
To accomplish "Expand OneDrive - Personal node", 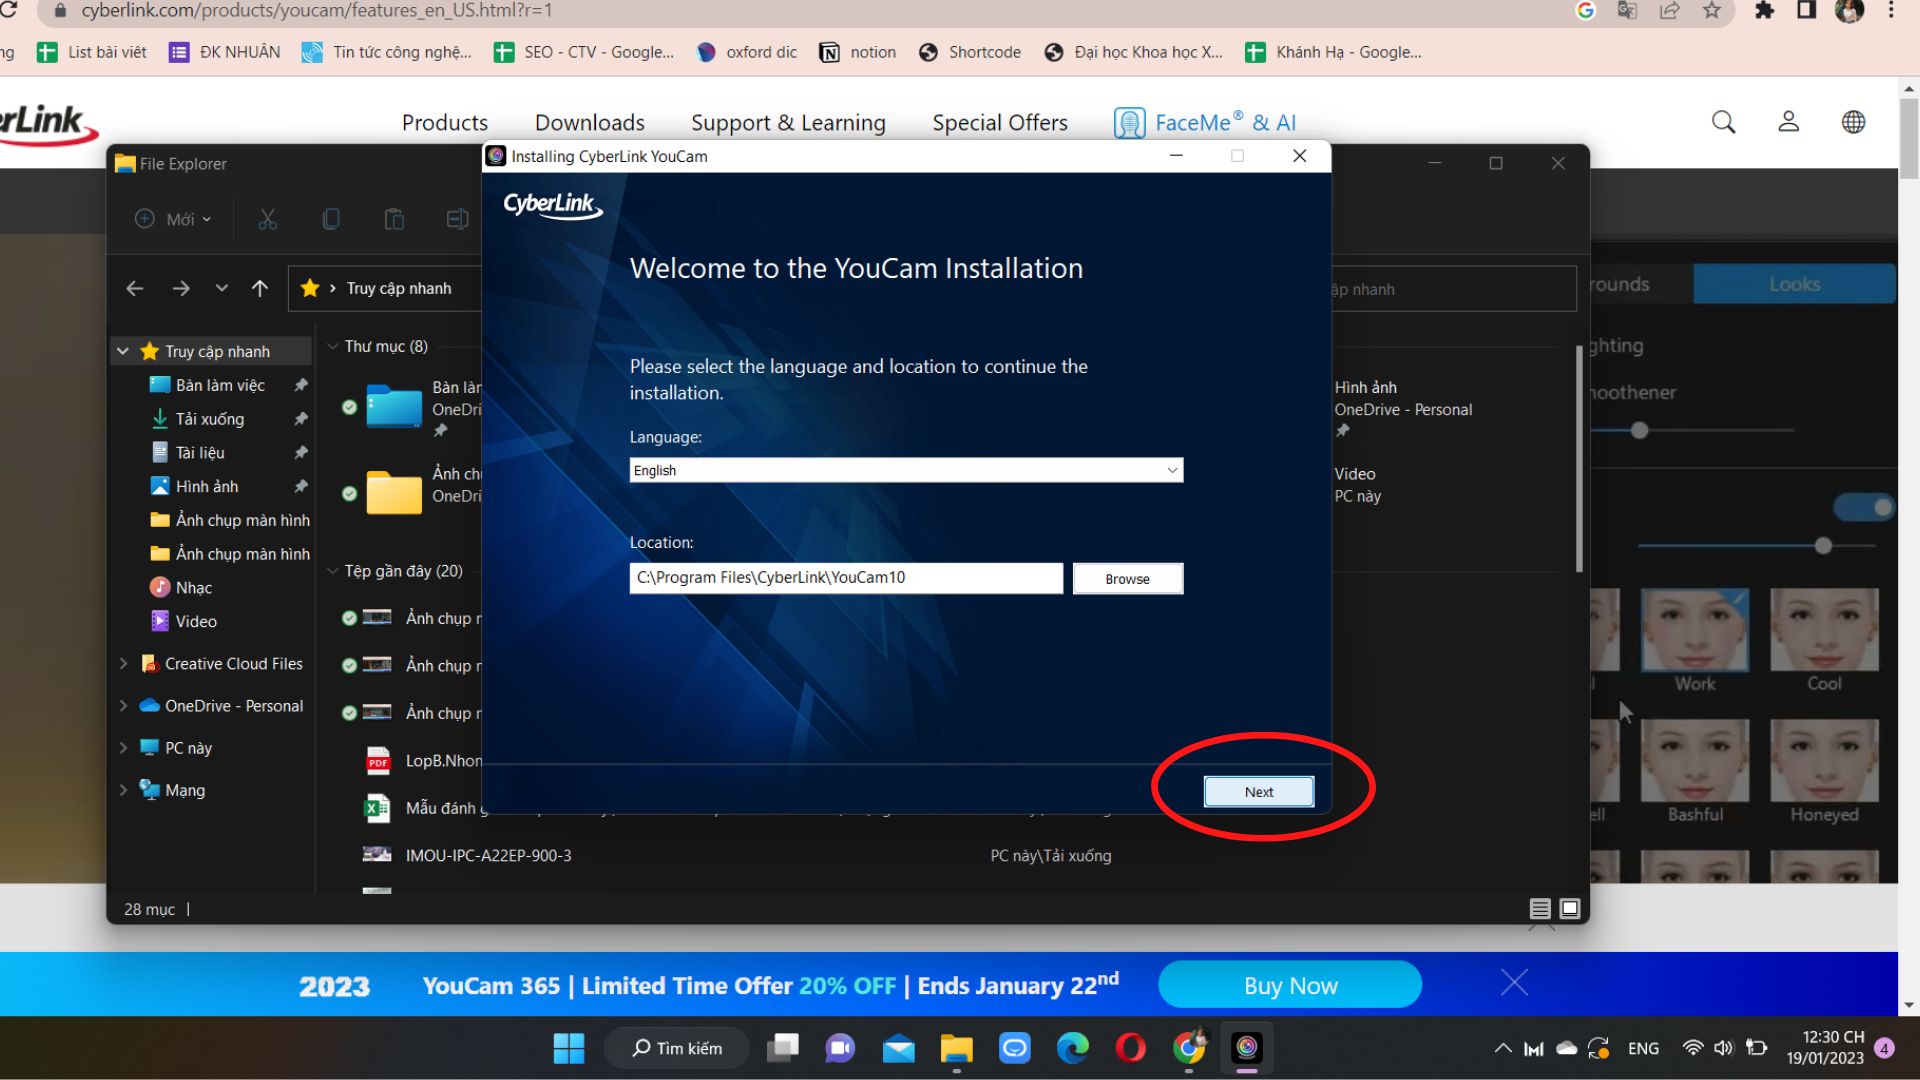I will tap(123, 706).
